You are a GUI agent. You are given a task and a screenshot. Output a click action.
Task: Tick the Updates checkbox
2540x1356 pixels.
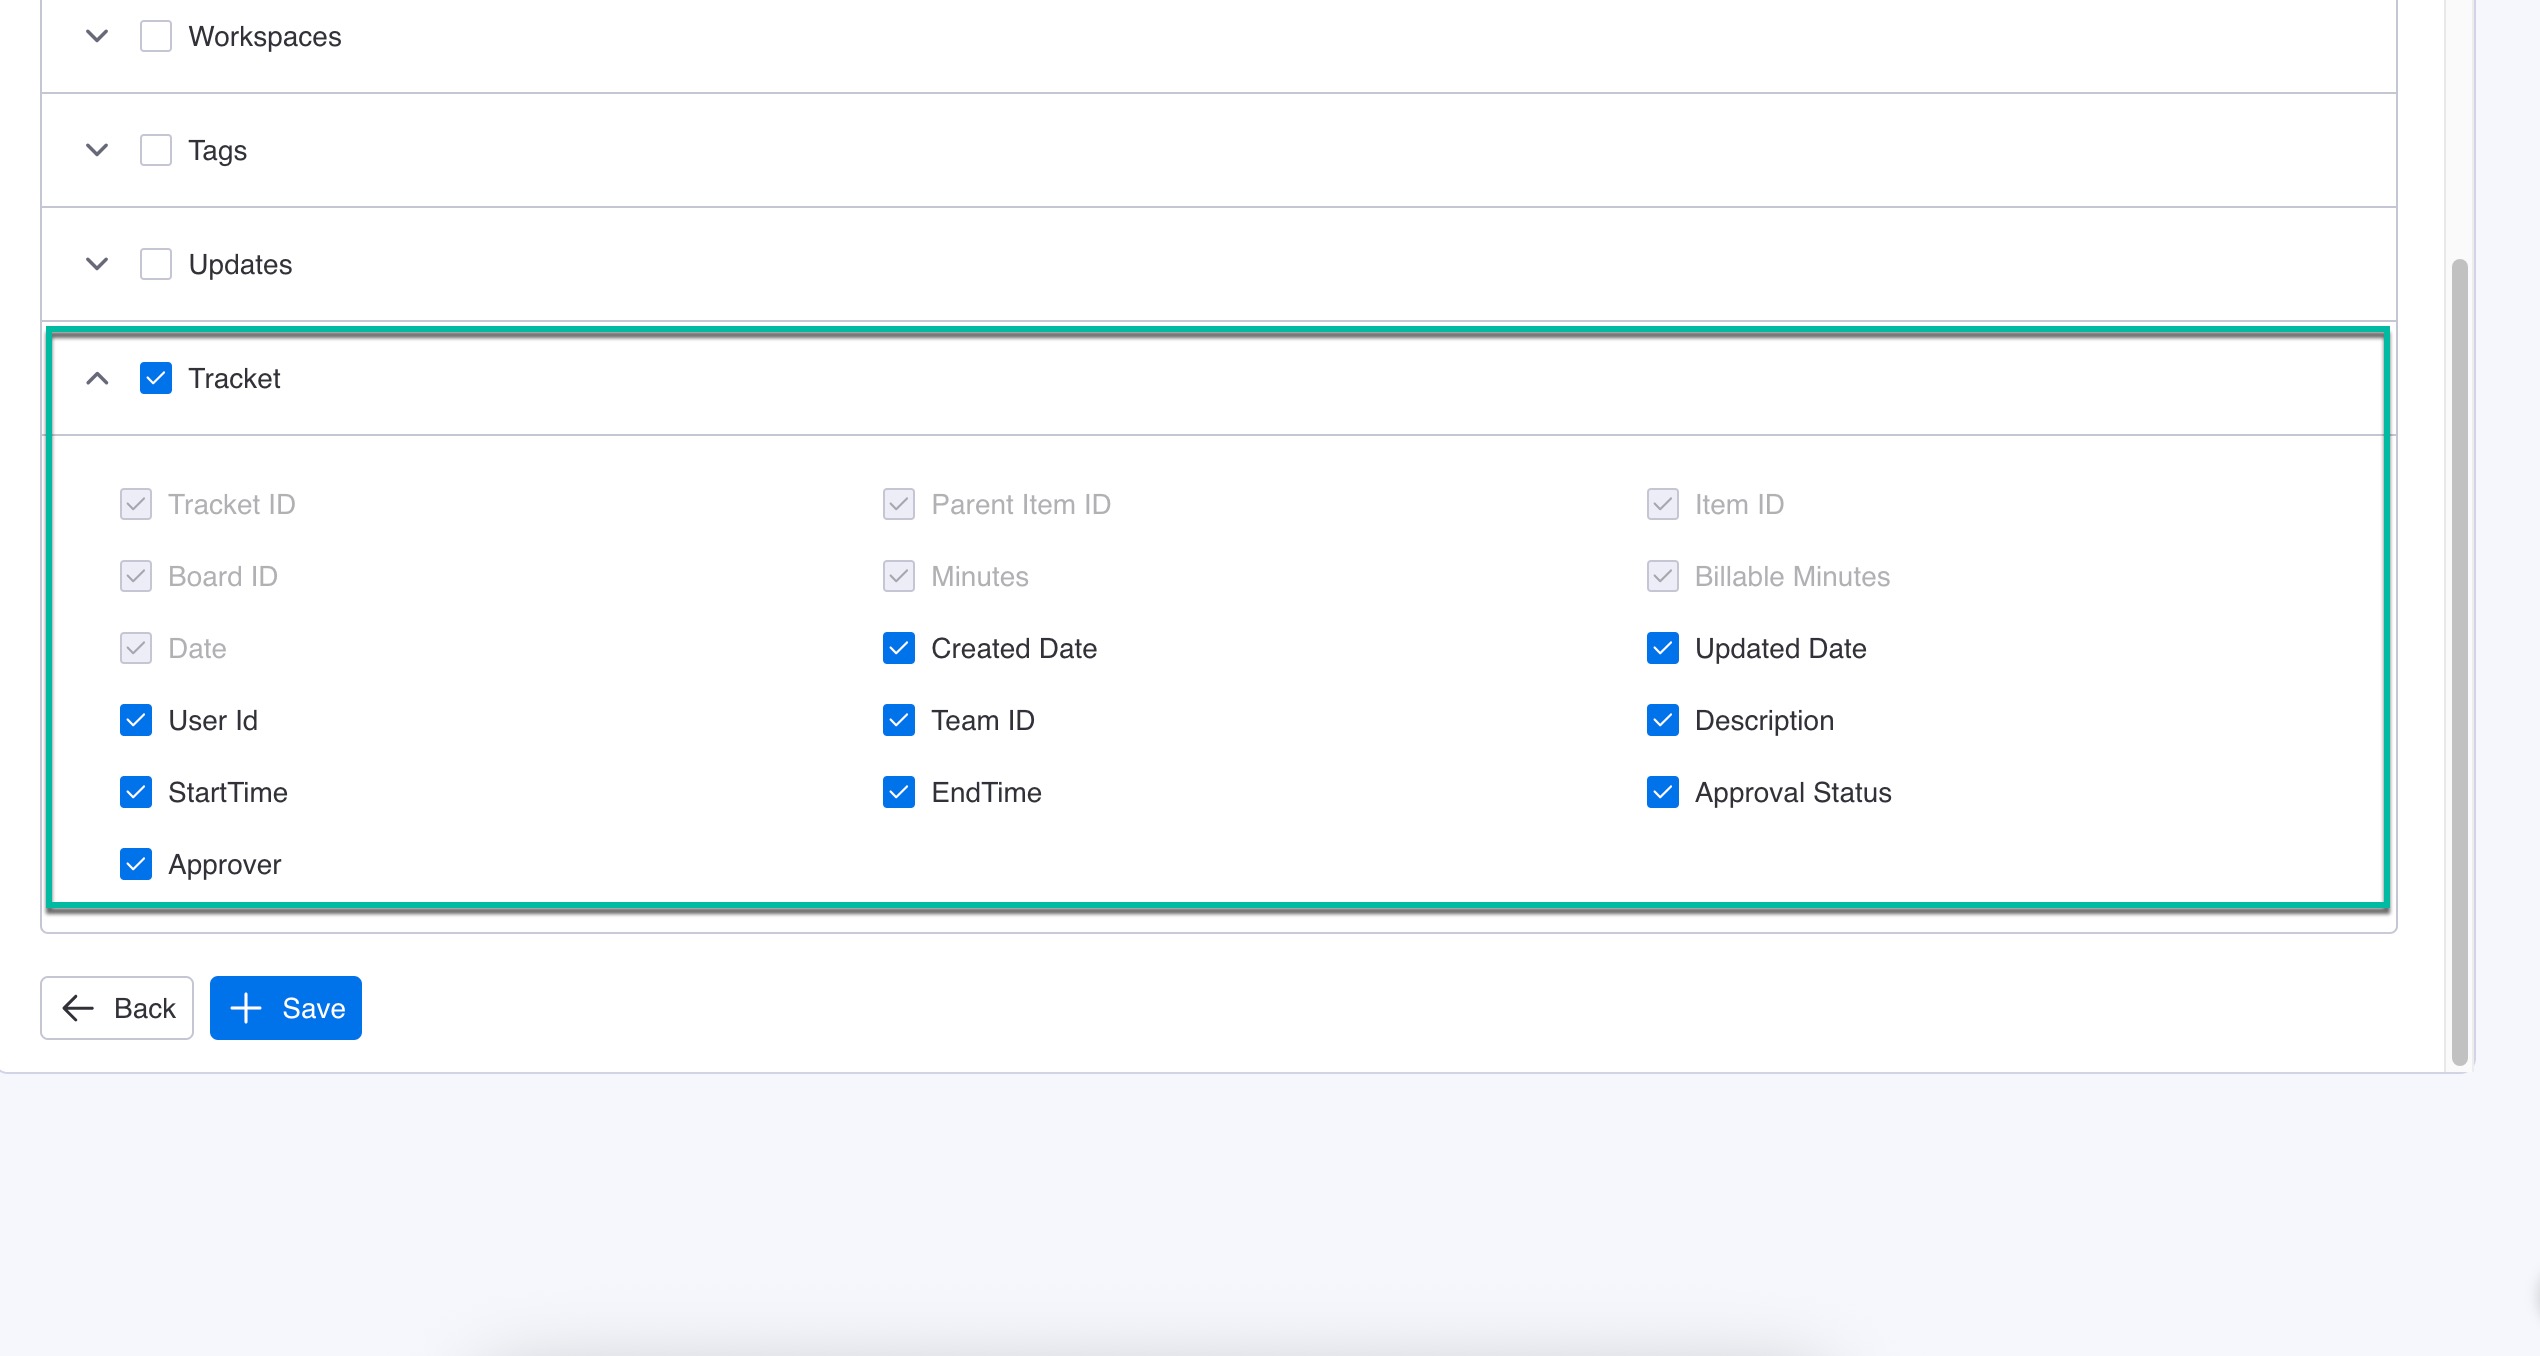(x=156, y=264)
